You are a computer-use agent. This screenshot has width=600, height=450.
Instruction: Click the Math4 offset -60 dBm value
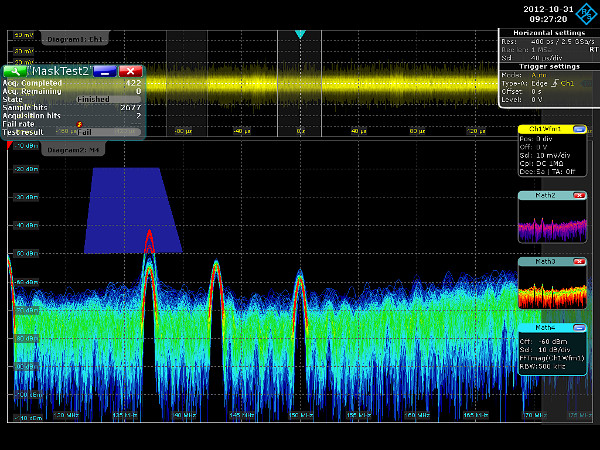[553, 341]
